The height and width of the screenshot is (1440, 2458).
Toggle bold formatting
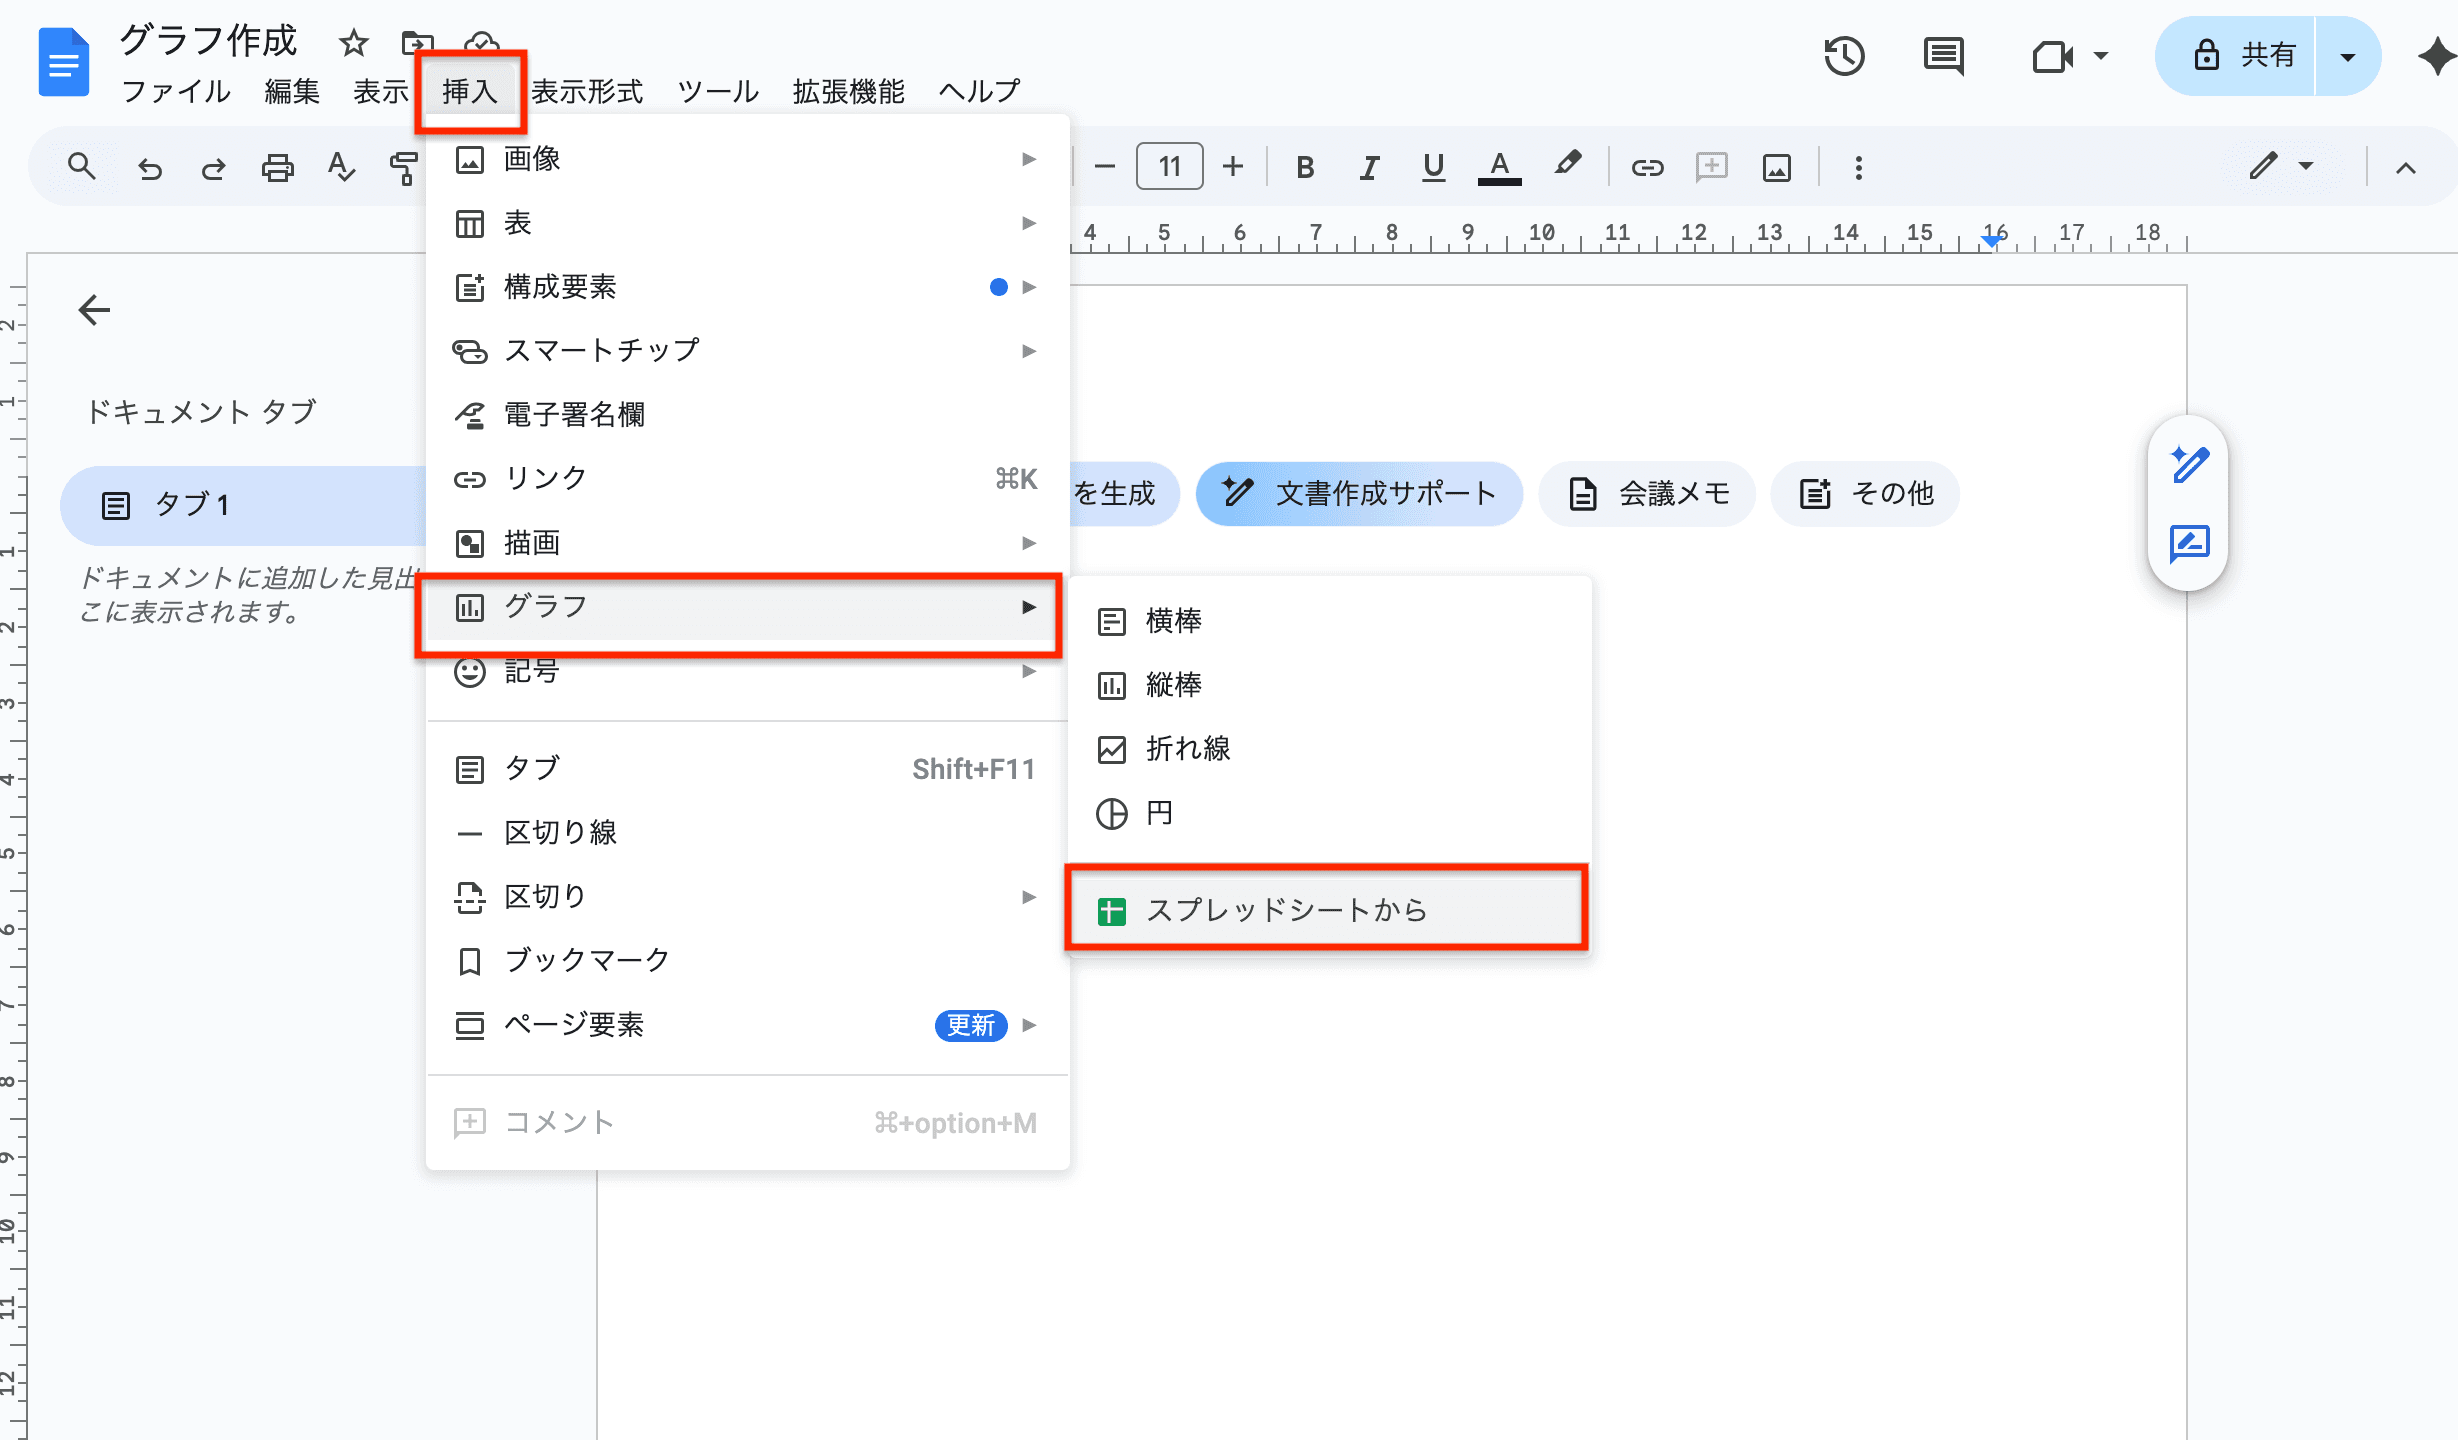tap(1304, 166)
